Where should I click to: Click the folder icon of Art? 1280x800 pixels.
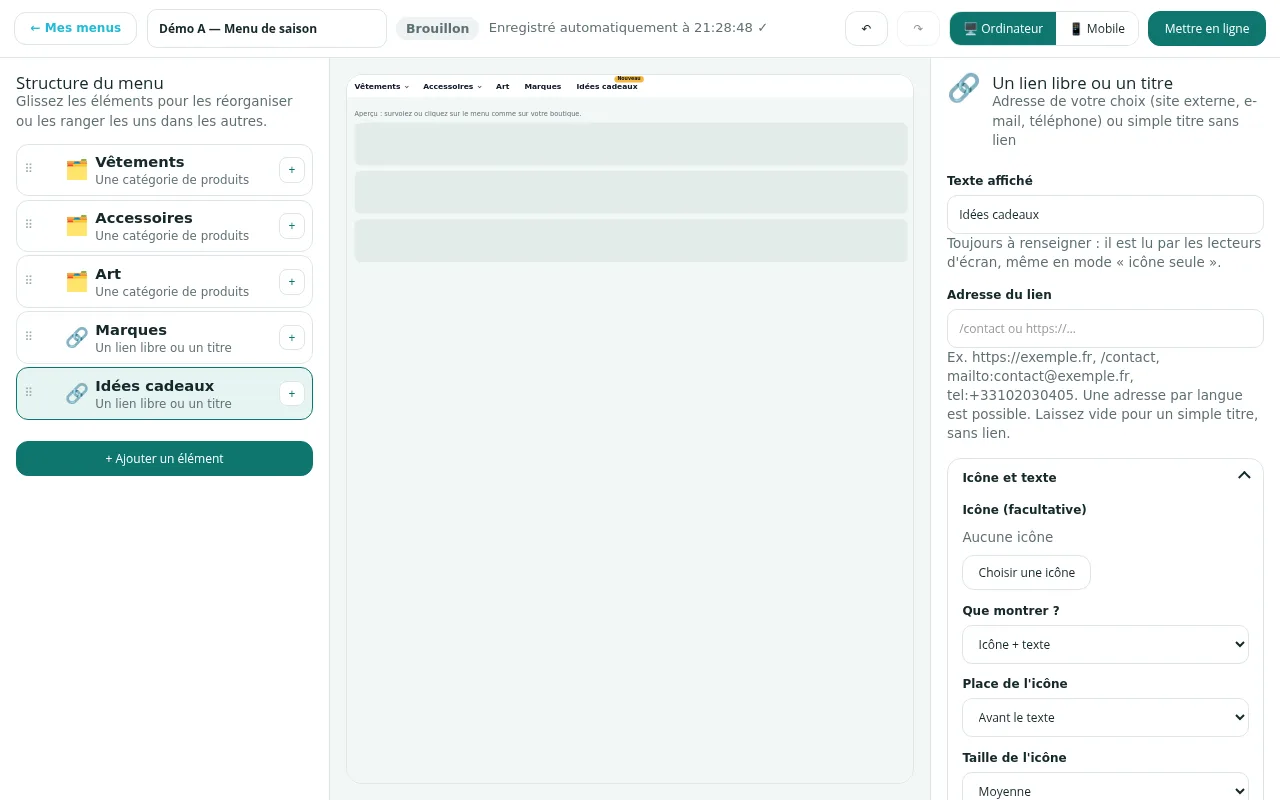pyautogui.click(x=77, y=282)
